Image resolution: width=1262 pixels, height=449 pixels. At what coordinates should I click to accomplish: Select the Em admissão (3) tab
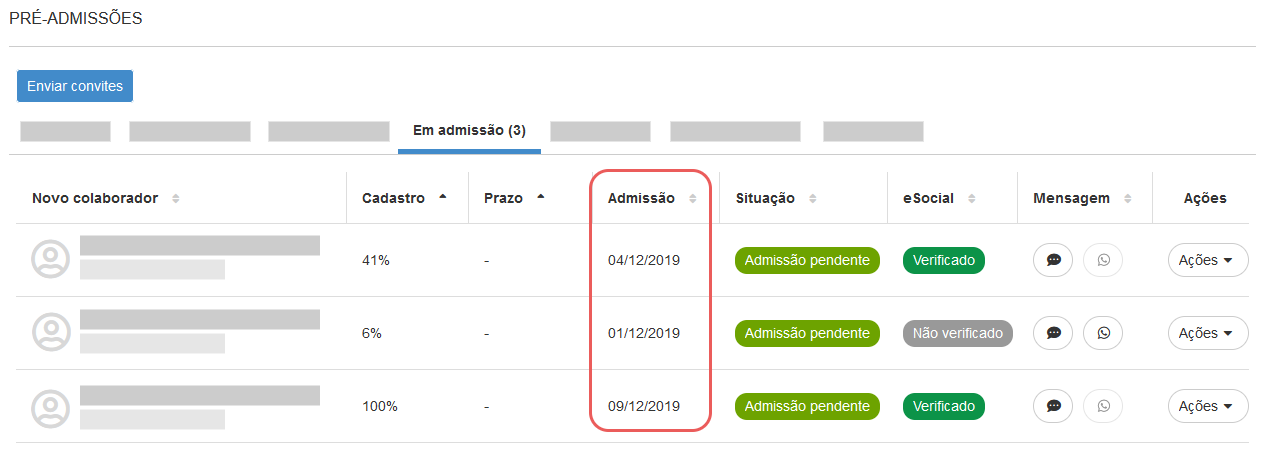[x=469, y=131]
